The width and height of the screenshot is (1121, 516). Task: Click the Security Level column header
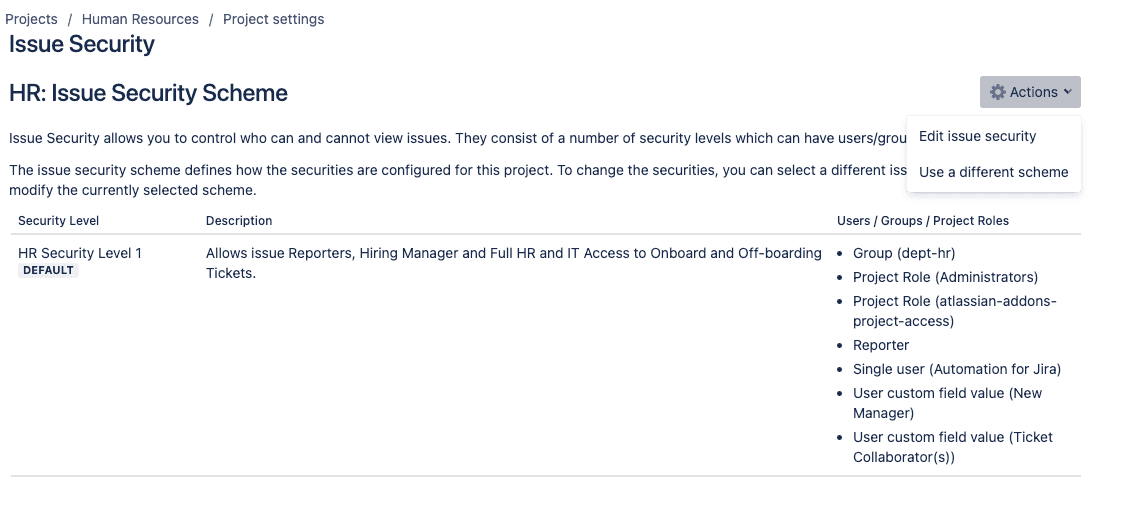tap(59, 221)
